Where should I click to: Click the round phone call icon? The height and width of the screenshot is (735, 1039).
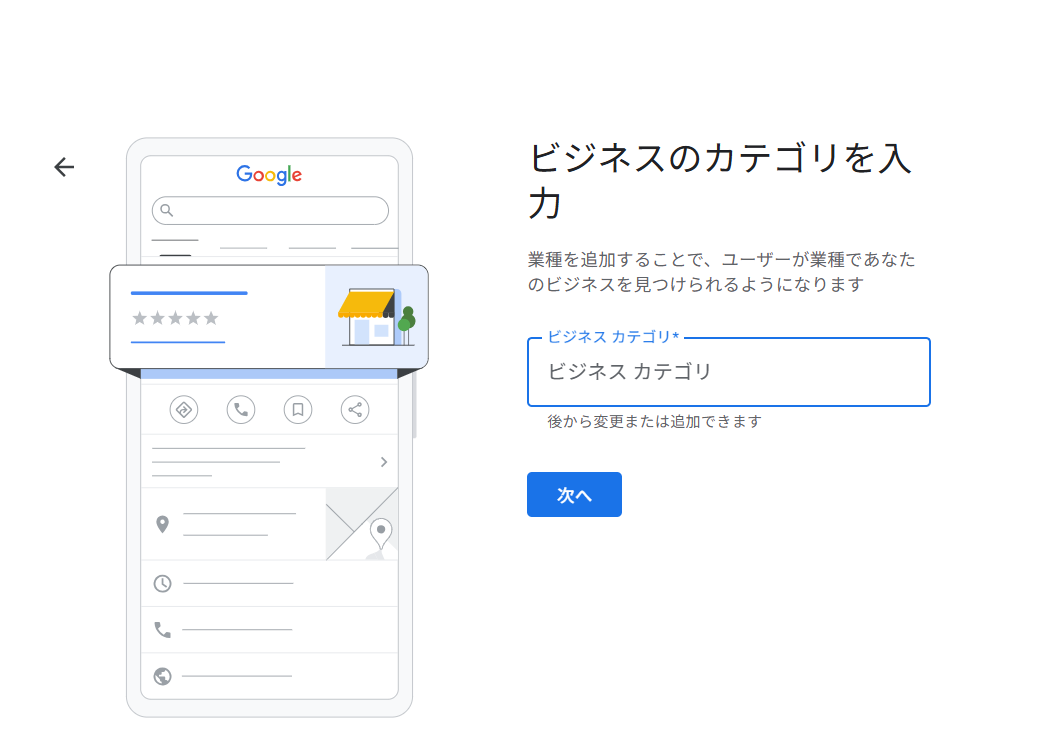[x=241, y=410]
